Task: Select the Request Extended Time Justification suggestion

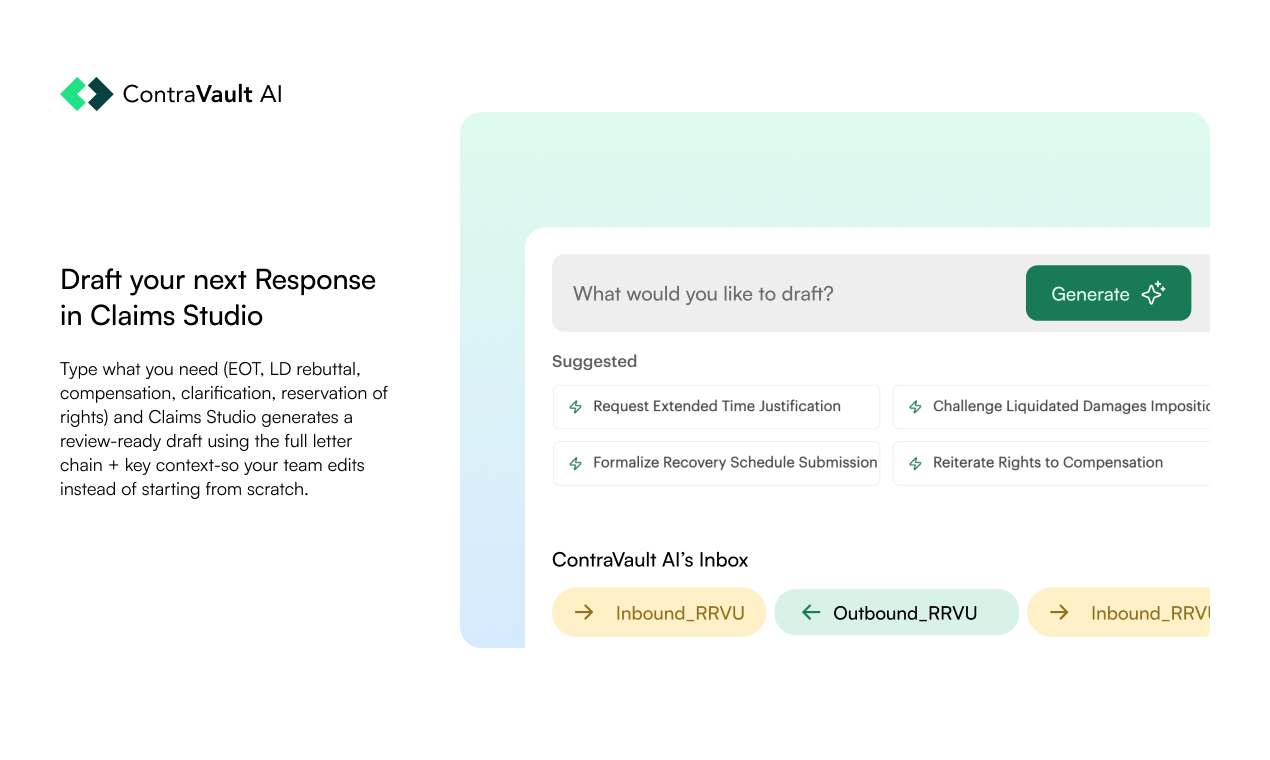Action: [716, 407]
